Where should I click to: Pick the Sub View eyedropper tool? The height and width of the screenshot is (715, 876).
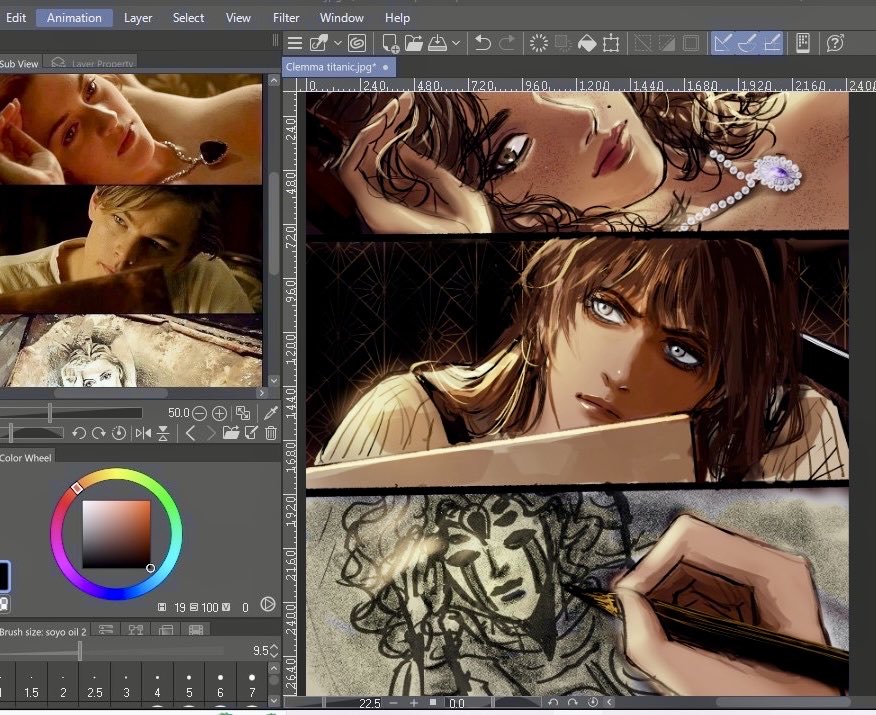pos(271,413)
